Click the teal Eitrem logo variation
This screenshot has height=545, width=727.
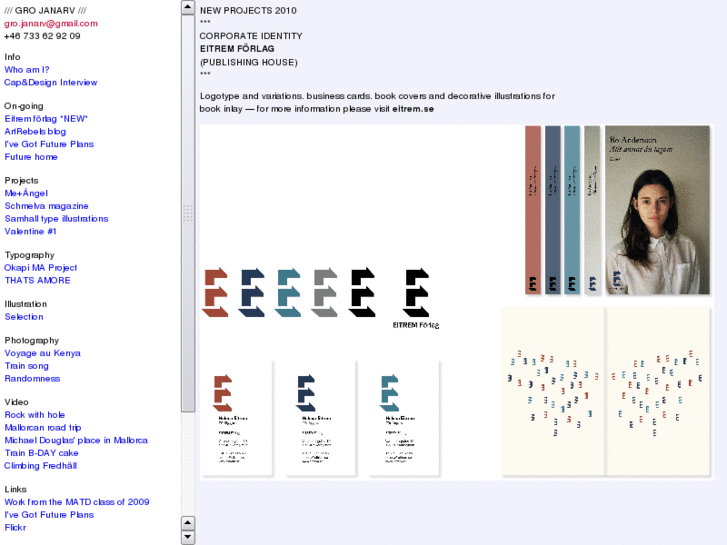click(288, 292)
